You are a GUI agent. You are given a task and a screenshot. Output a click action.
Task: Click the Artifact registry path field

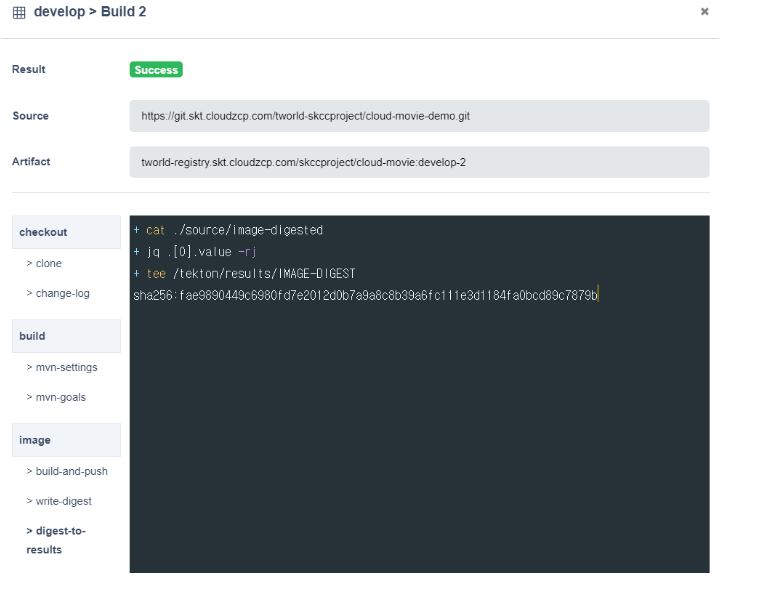coord(419,162)
